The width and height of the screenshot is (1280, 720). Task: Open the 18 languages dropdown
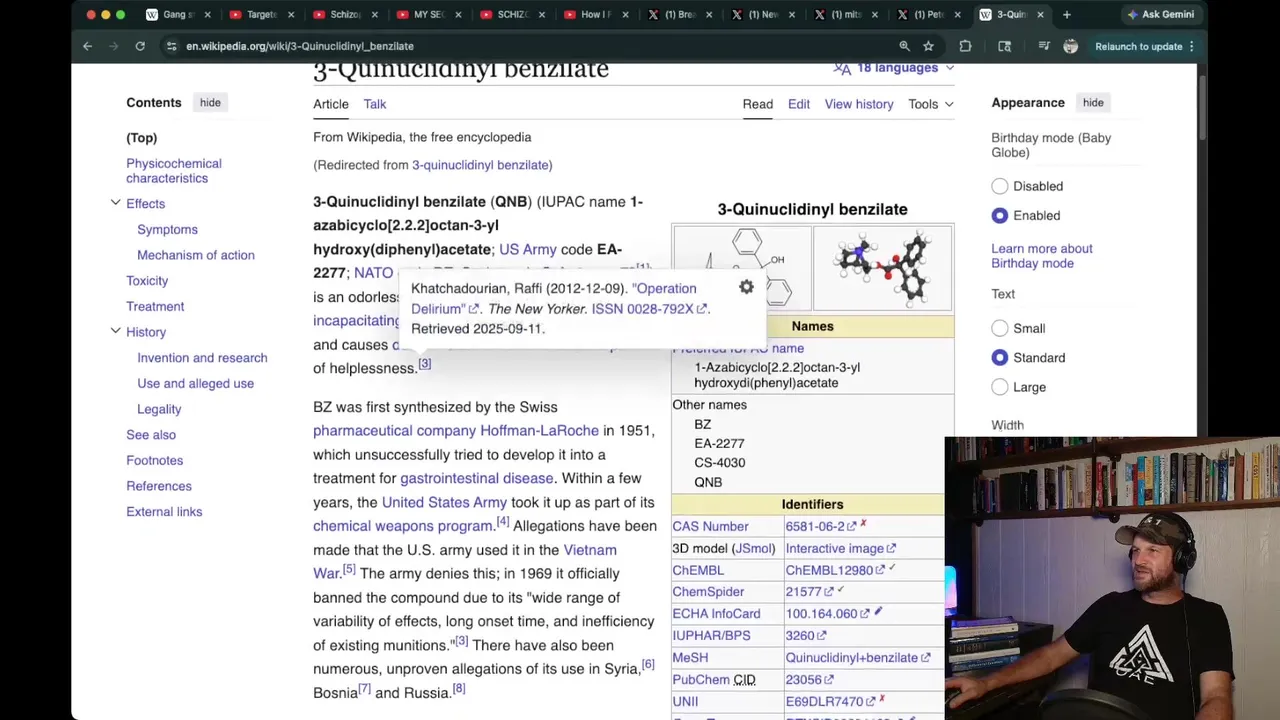click(x=894, y=68)
